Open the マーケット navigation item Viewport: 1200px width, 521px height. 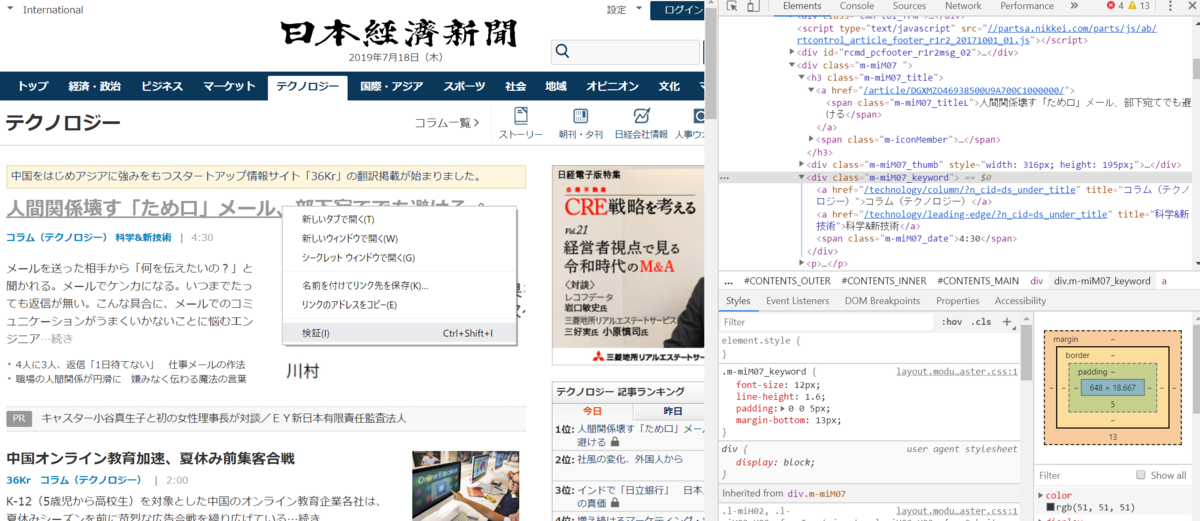[x=230, y=86]
